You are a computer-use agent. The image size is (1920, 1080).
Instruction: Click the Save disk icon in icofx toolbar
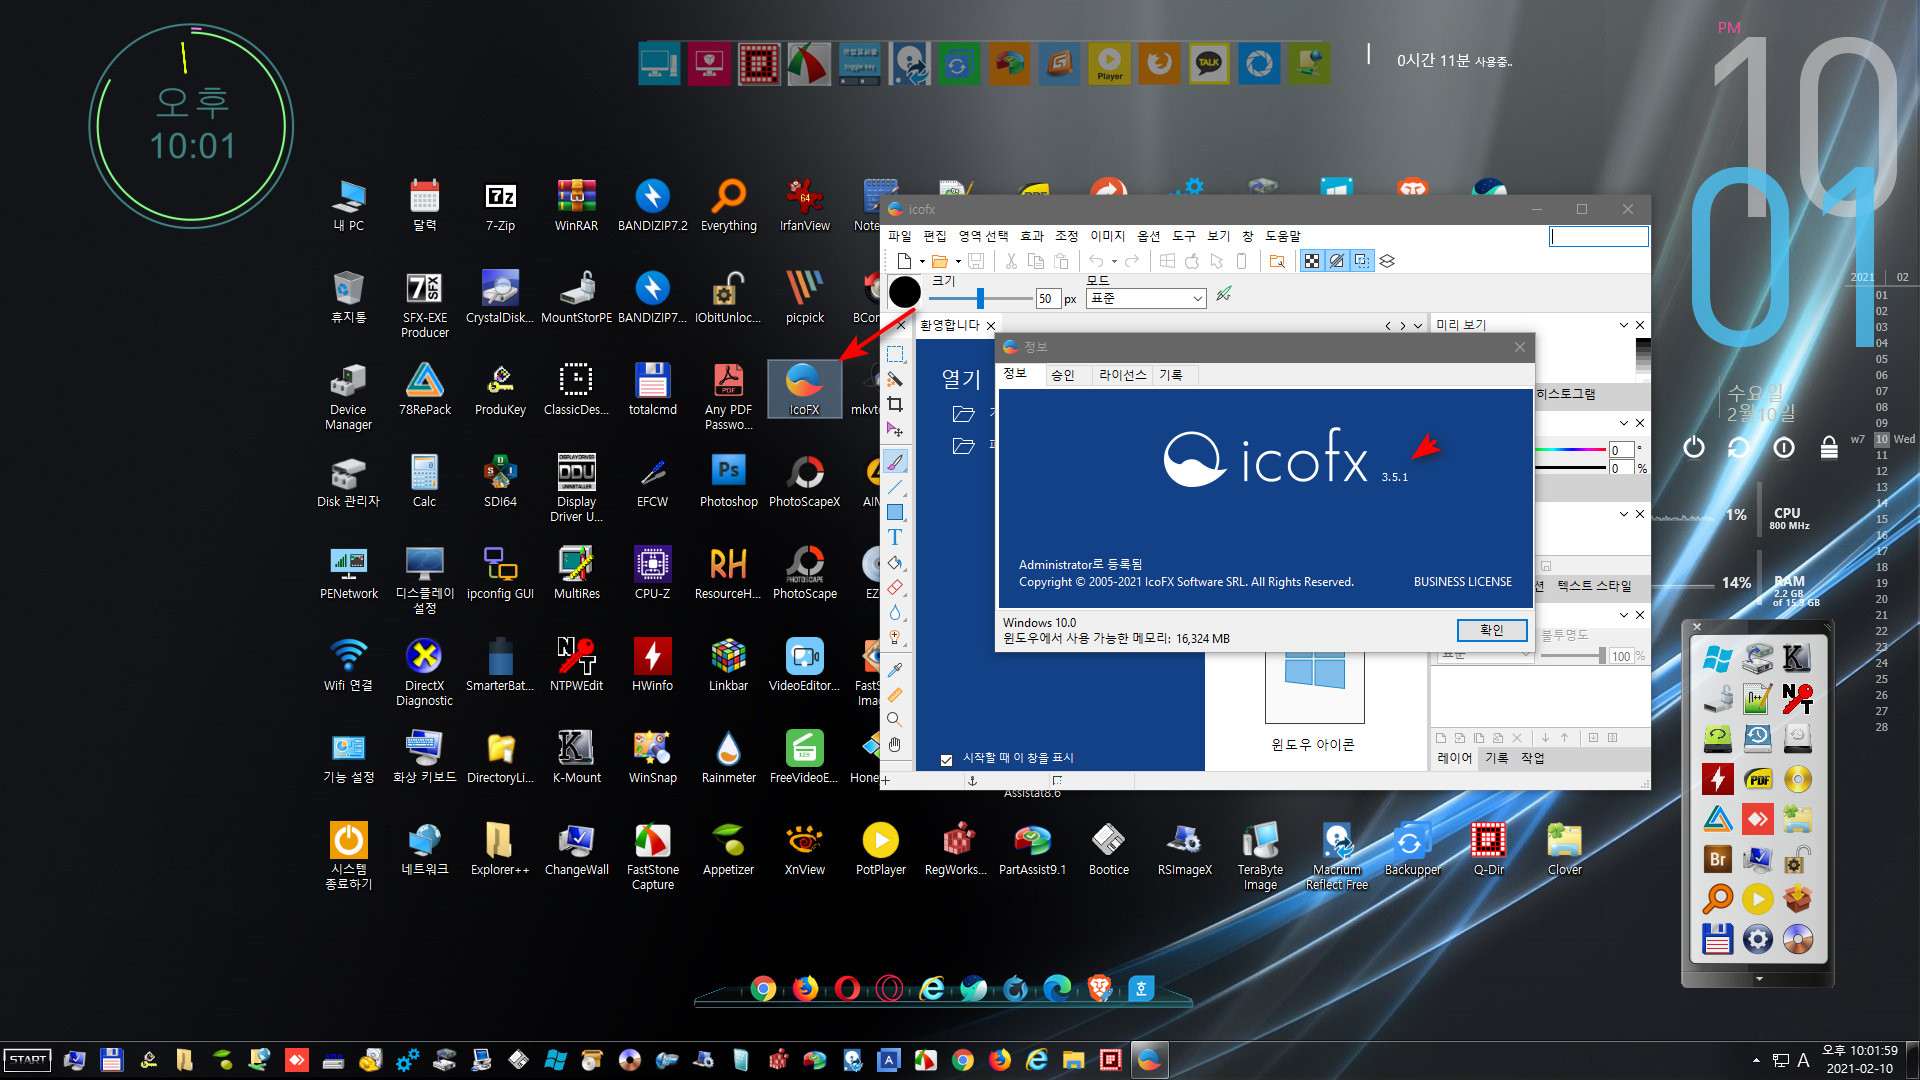tap(976, 261)
